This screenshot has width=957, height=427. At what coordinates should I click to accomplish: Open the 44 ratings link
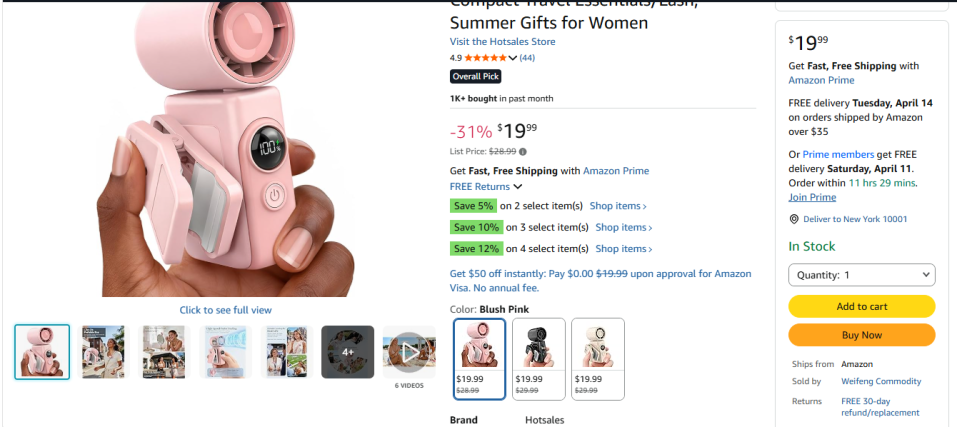(527, 58)
